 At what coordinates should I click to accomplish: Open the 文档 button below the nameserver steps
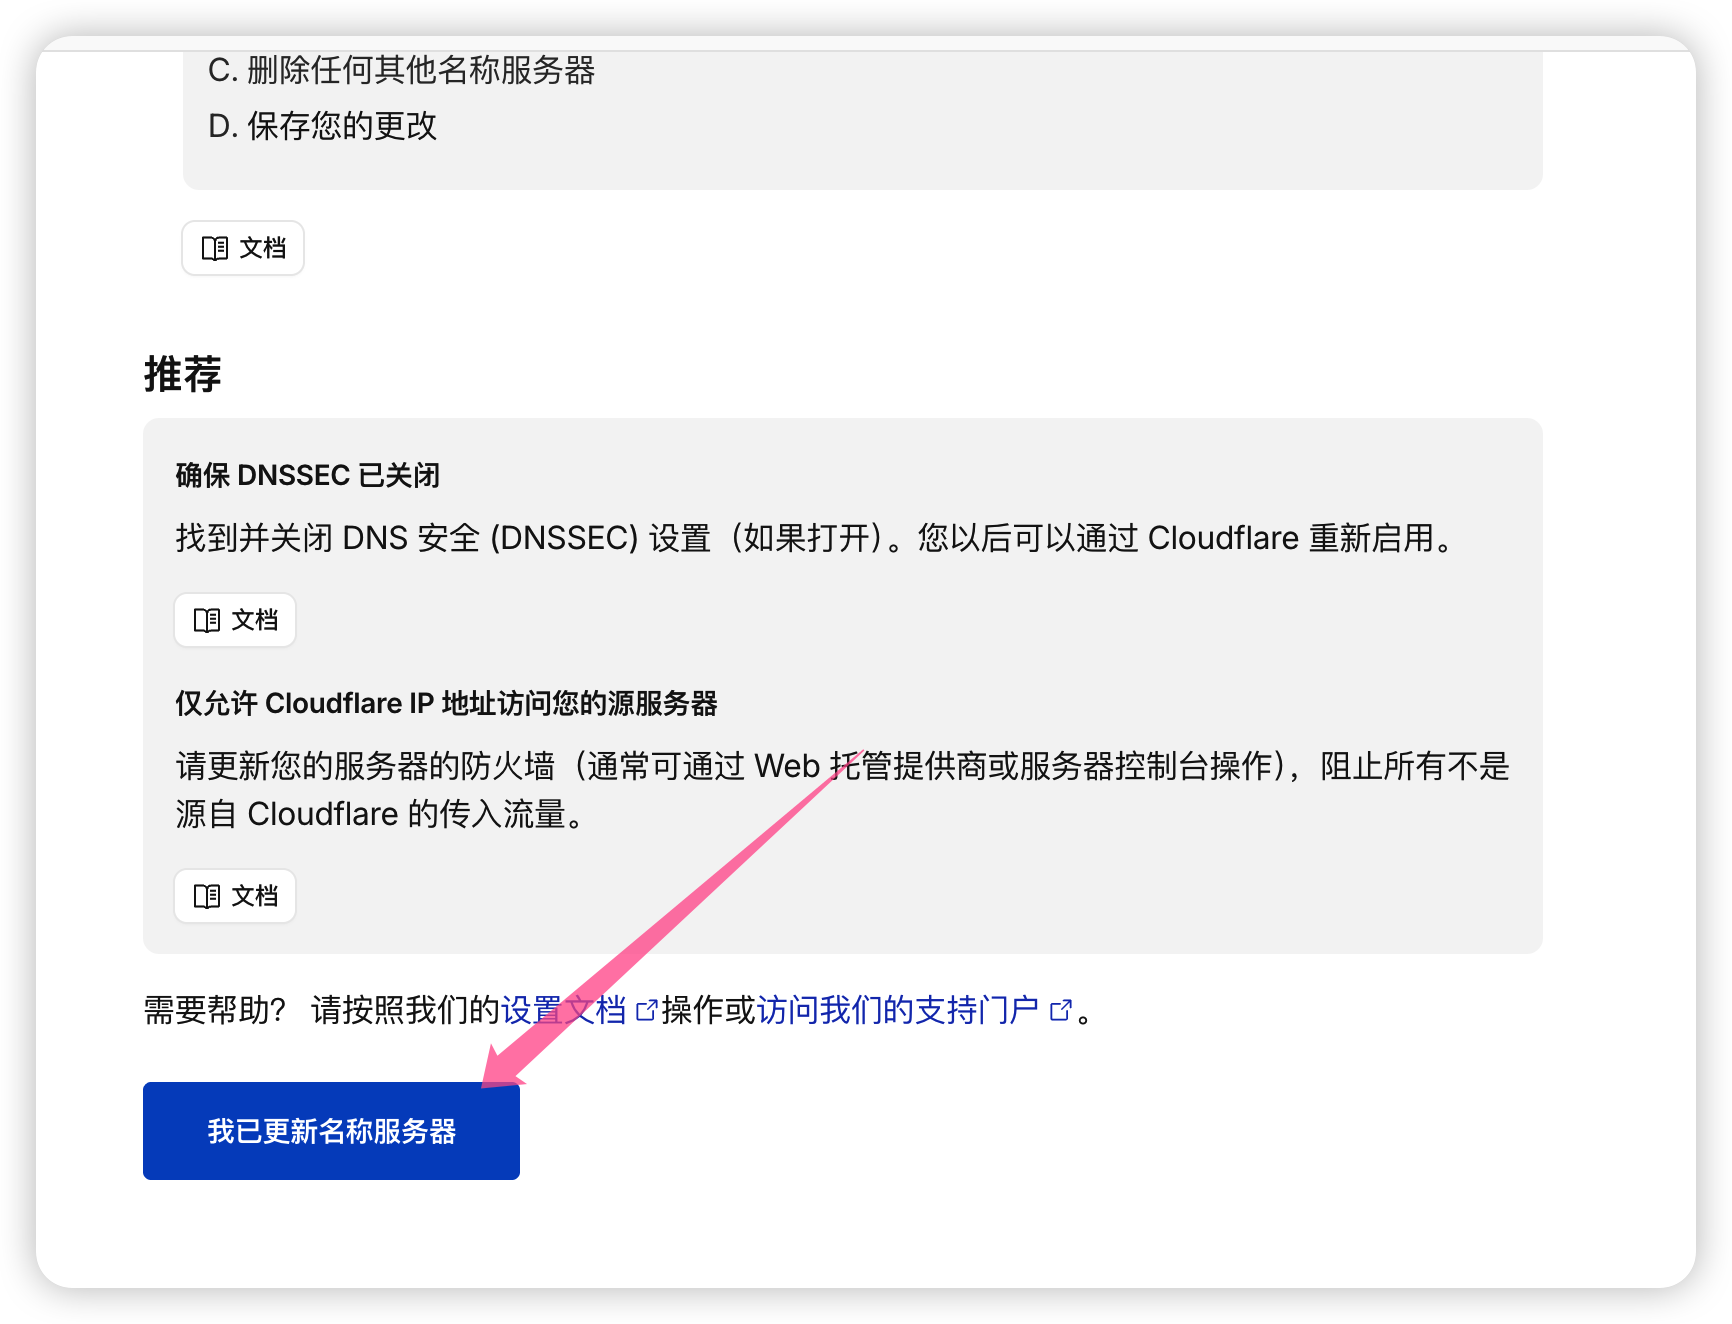[243, 248]
